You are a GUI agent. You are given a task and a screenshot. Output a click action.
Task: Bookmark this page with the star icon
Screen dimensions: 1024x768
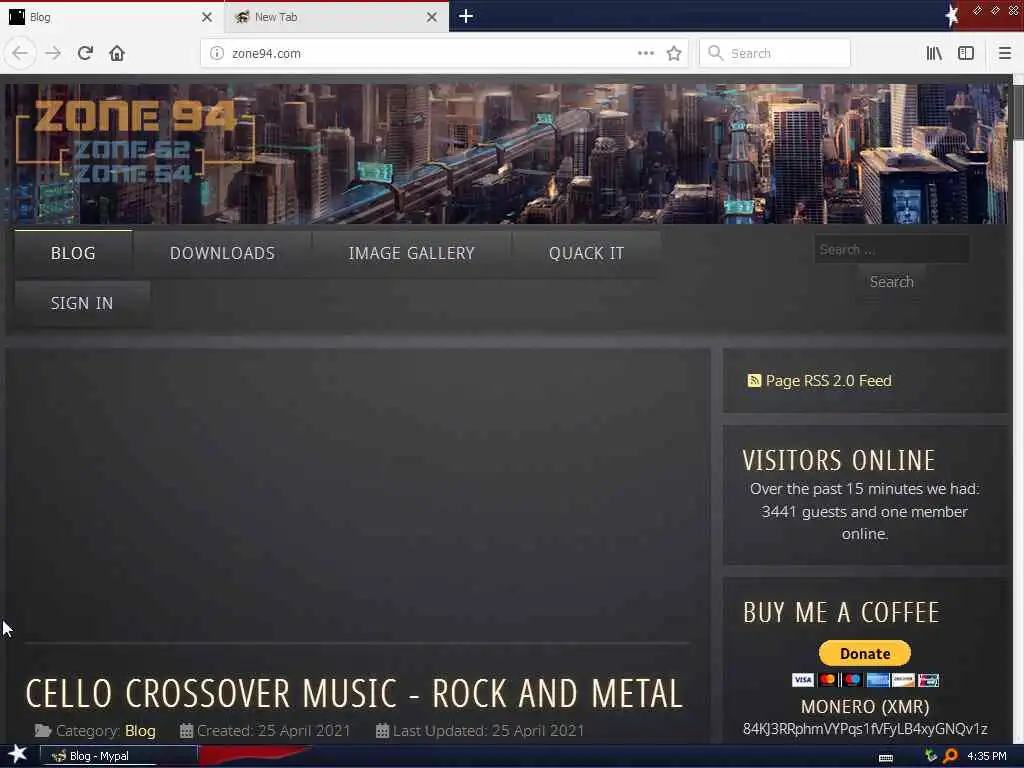tap(674, 53)
